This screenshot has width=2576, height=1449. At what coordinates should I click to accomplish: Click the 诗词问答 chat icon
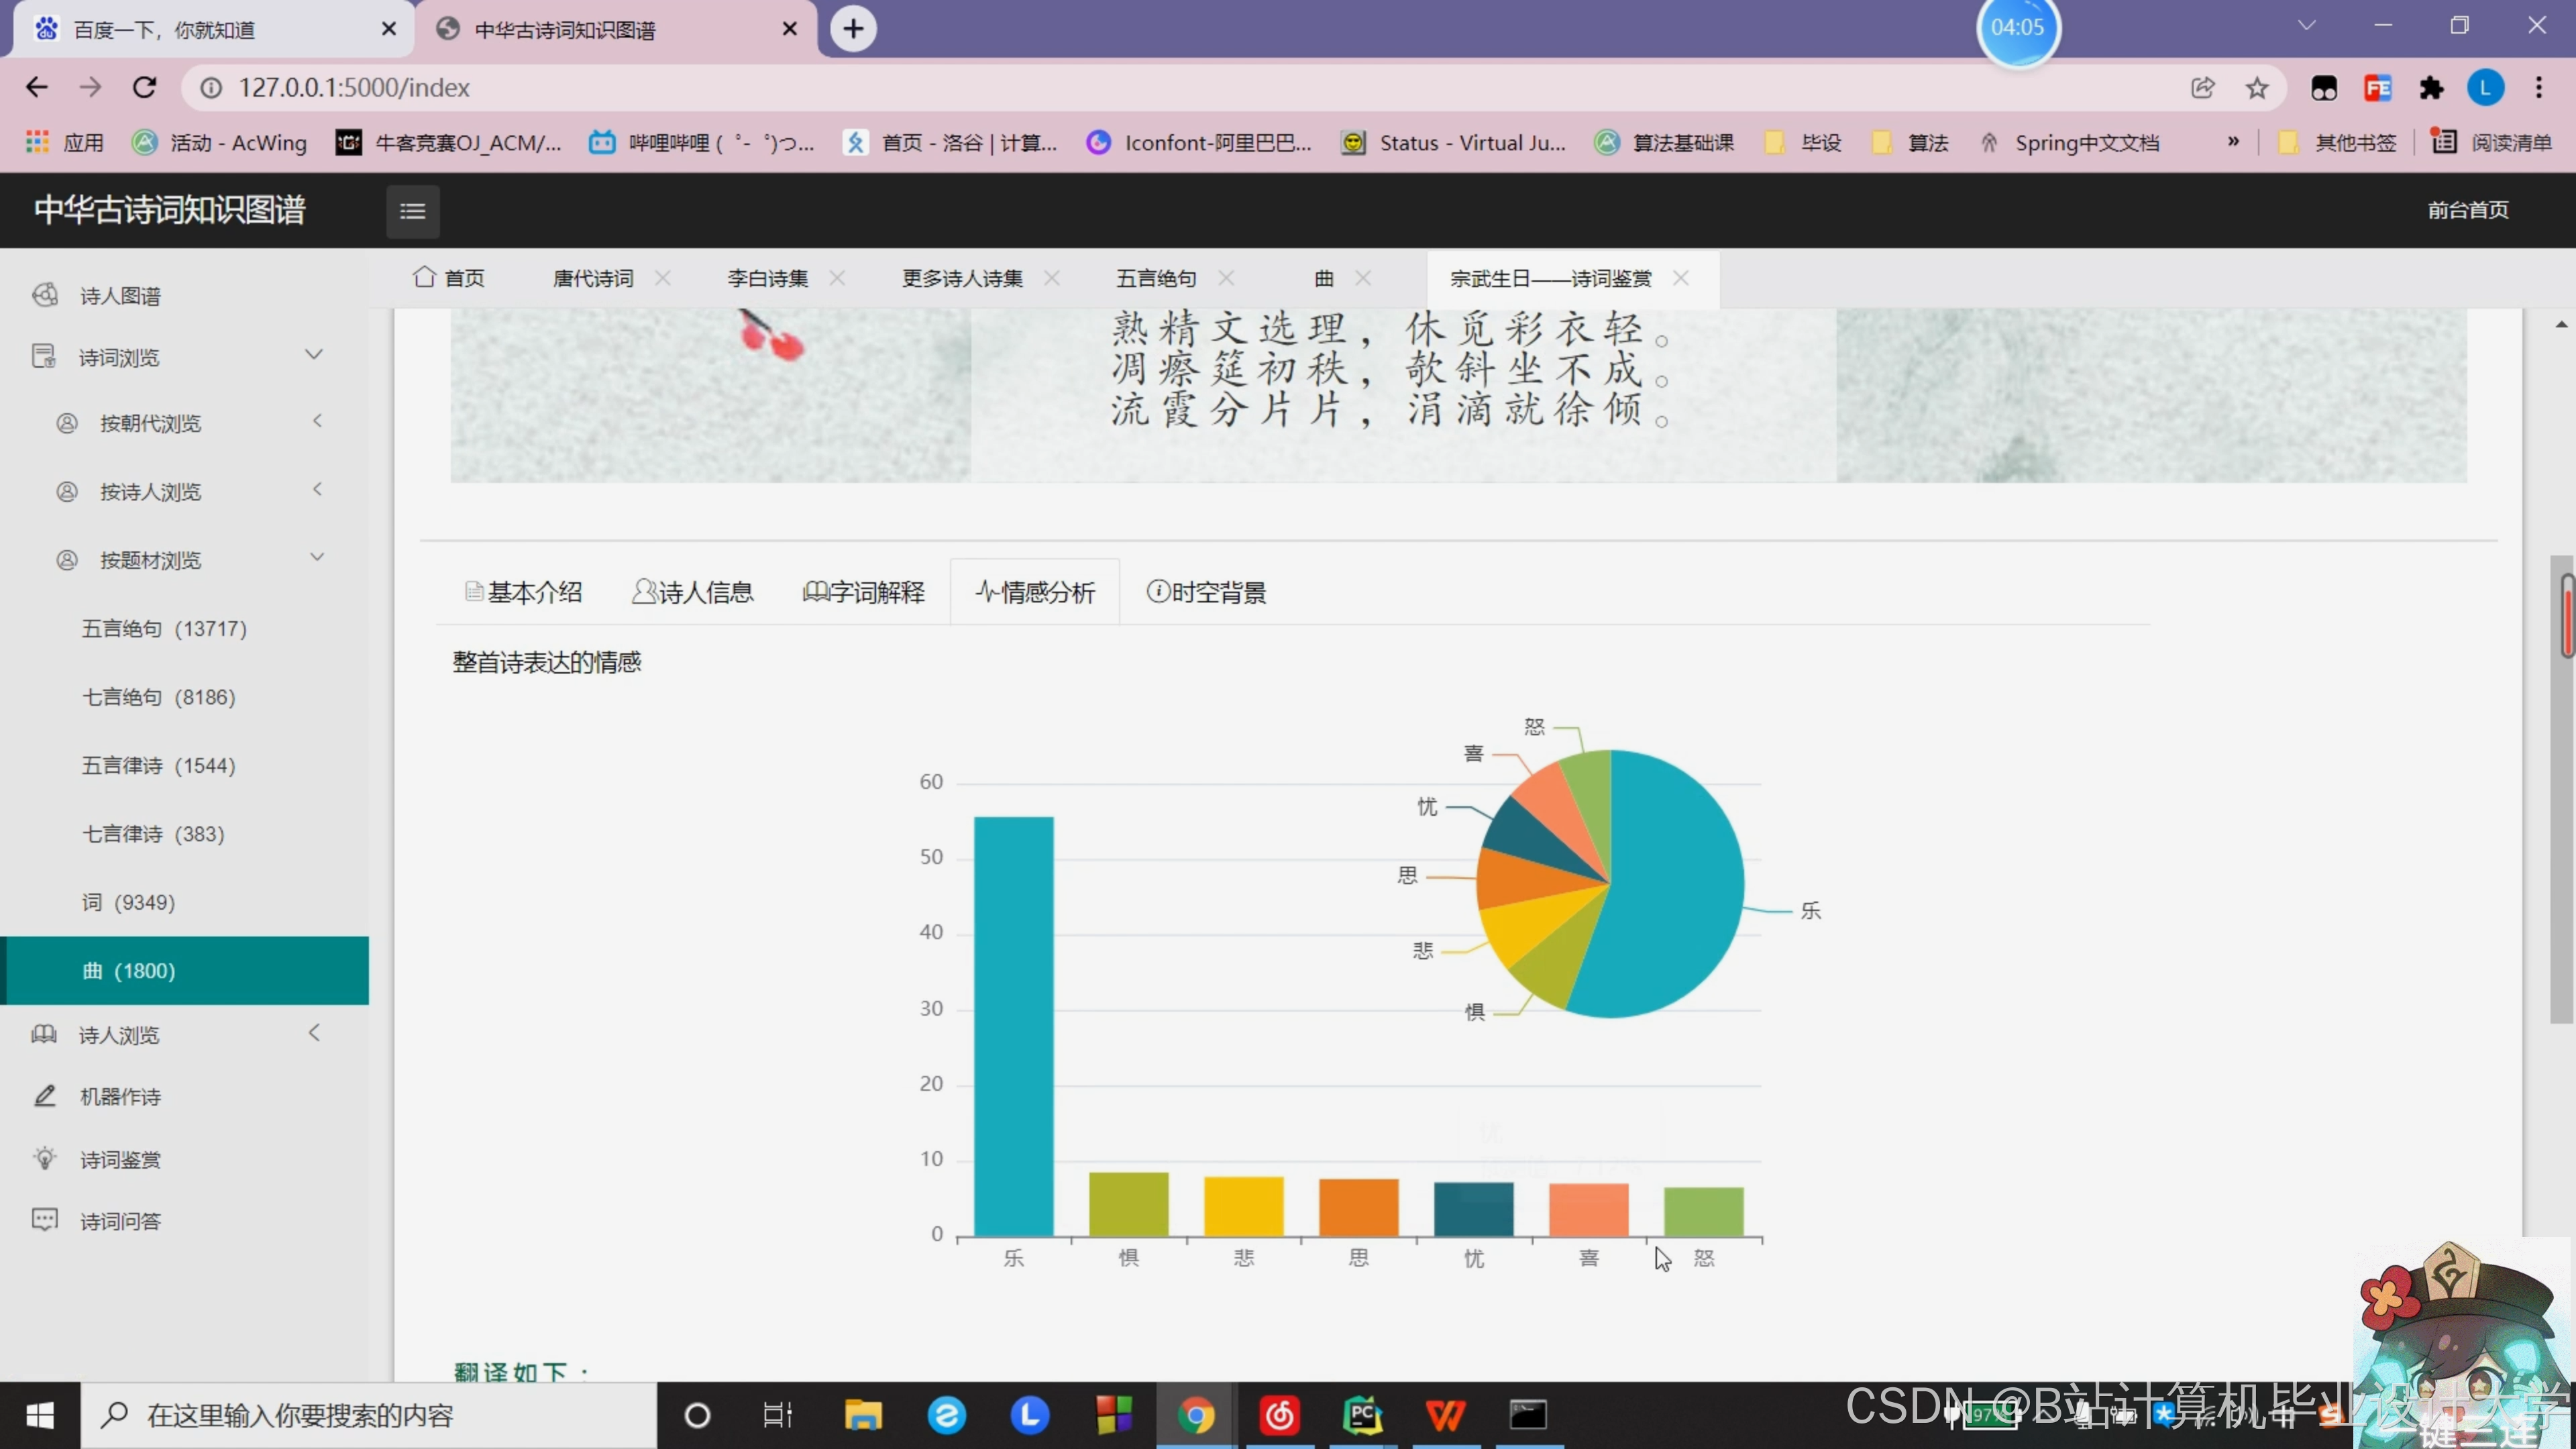(45, 1220)
